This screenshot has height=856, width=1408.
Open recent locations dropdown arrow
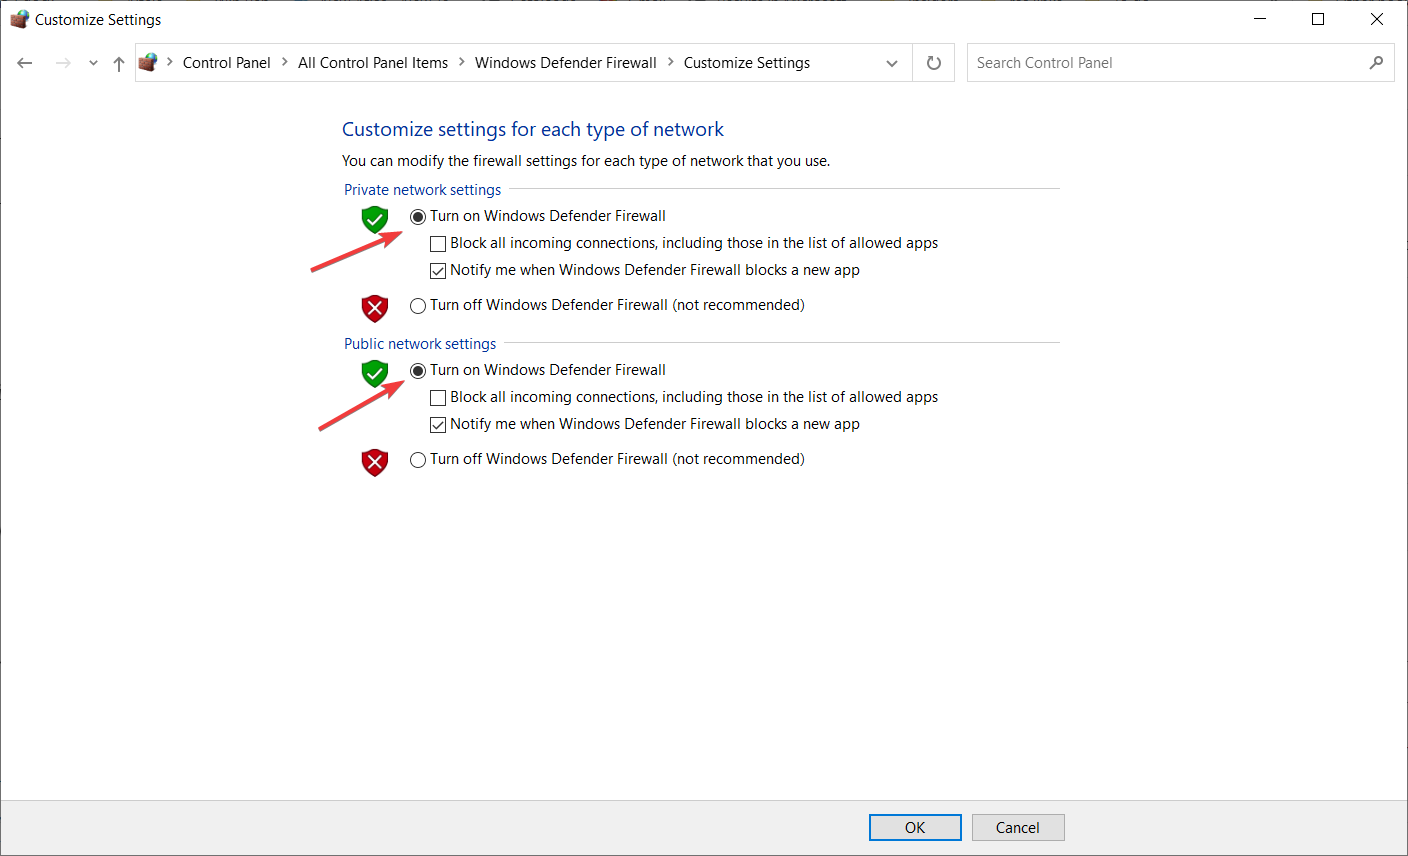(93, 63)
